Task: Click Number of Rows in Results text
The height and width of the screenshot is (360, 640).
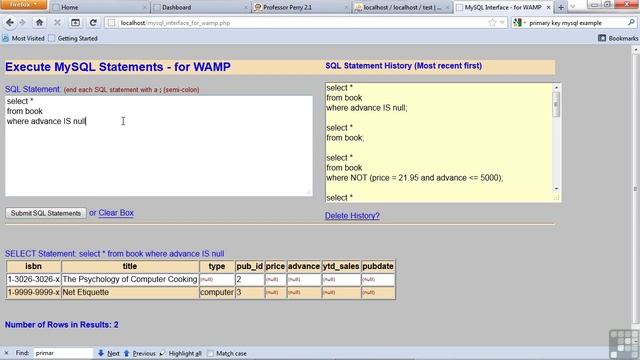Action: tap(62, 325)
